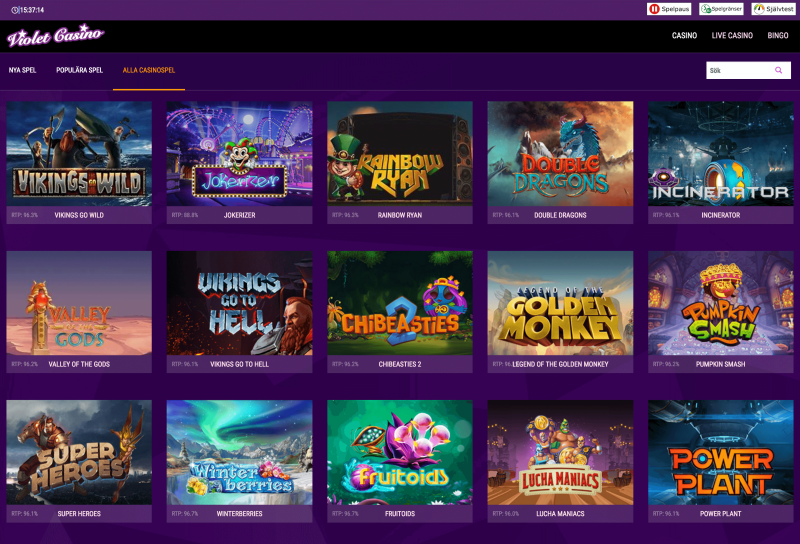This screenshot has height=544, width=800.
Task: Go to the Live Casino menu item
Action: coord(732,36)
